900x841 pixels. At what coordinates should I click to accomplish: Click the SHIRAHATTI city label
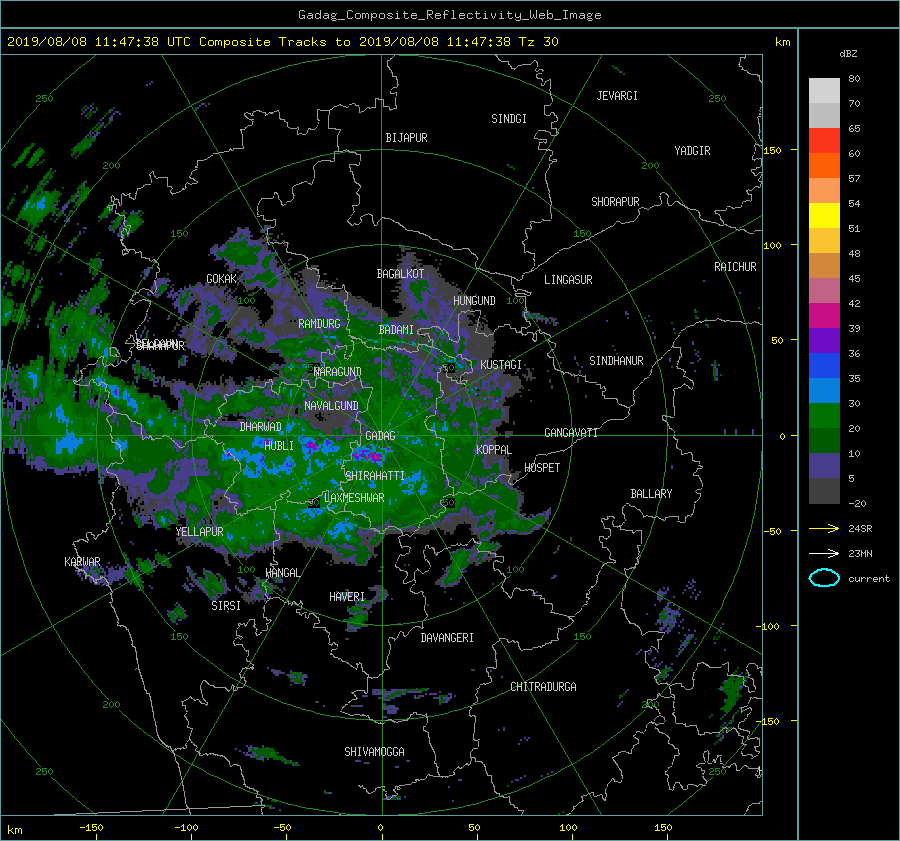[x=375, y=475]
